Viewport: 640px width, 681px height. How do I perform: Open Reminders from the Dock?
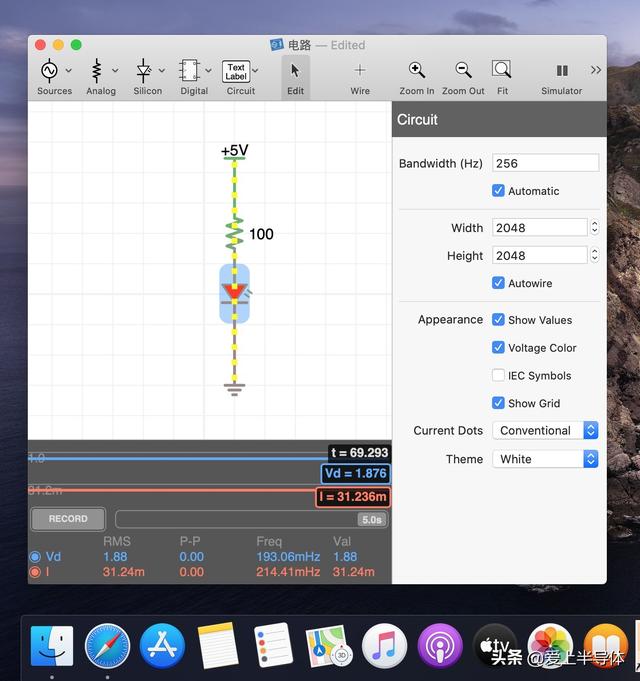pos(273,646)
